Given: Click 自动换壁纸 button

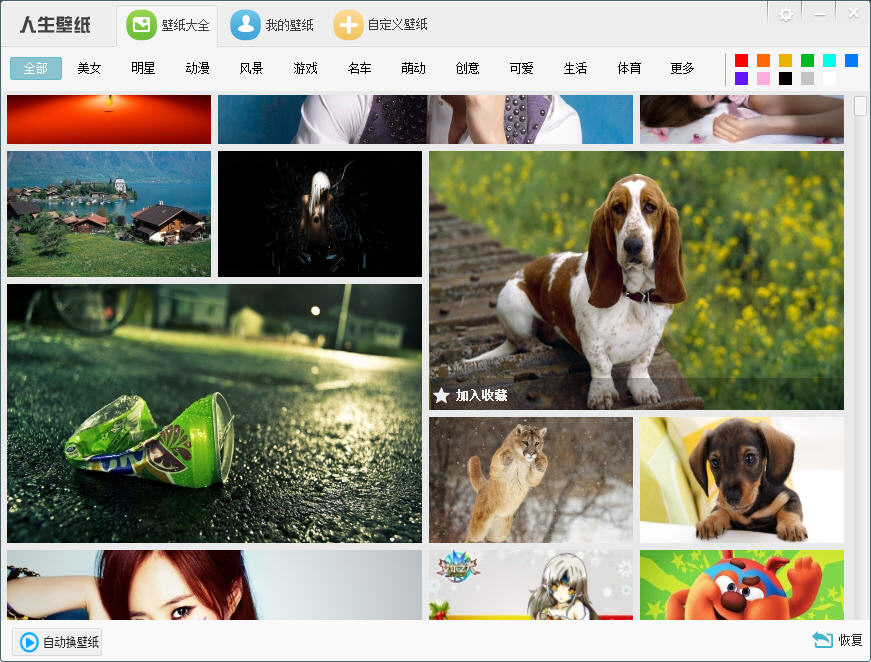Looking at the screenshot, I should [x=57, y=642].
